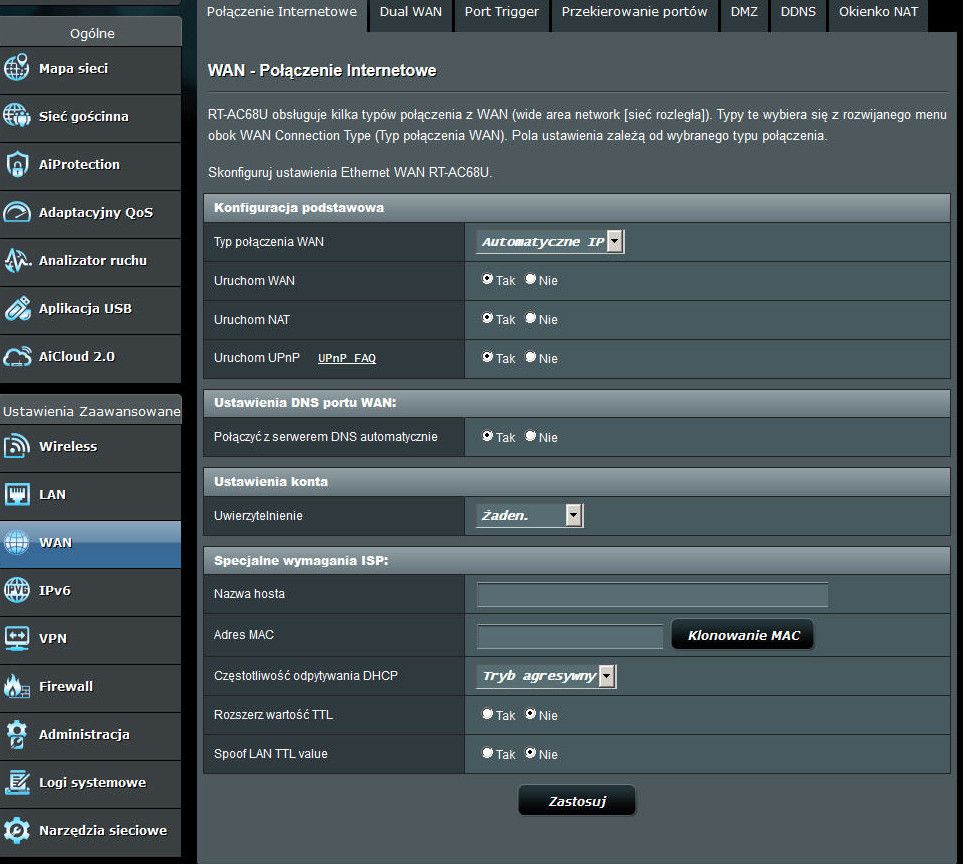Select Nie for Uruchom WAN
This screenshot has height=864, width=963.
[531, 280]
